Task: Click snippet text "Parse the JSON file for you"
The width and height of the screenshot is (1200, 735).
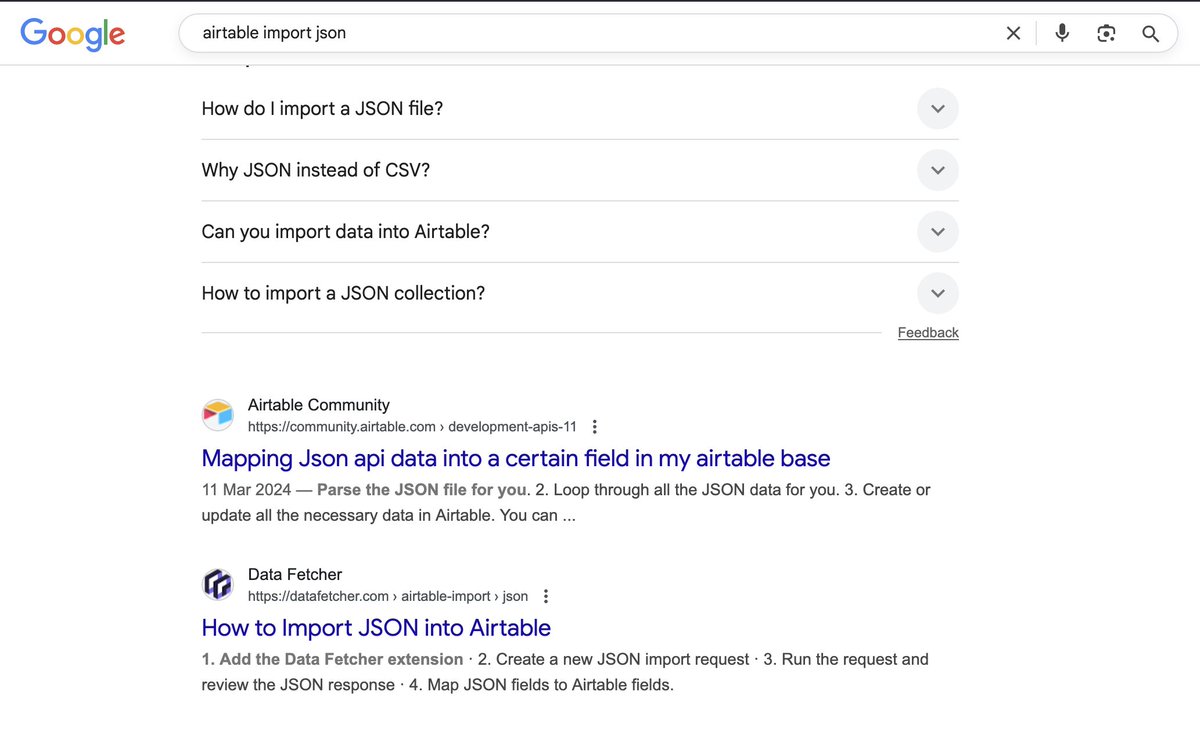Action: click(421, 490)
